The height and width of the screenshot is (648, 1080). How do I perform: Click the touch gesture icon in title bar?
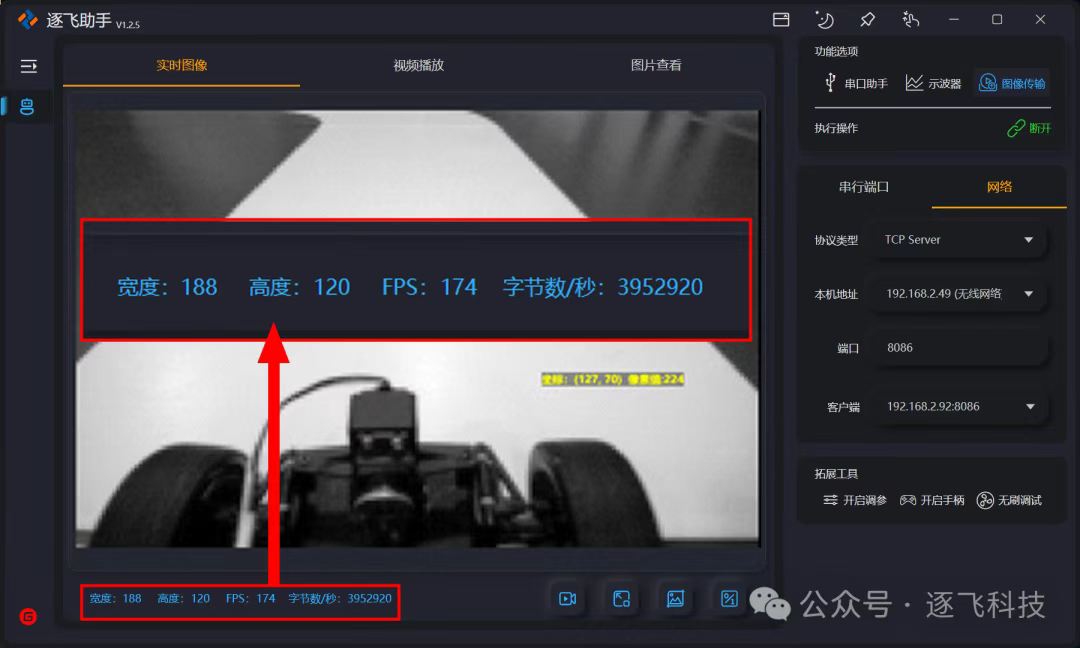coord(911,20)
